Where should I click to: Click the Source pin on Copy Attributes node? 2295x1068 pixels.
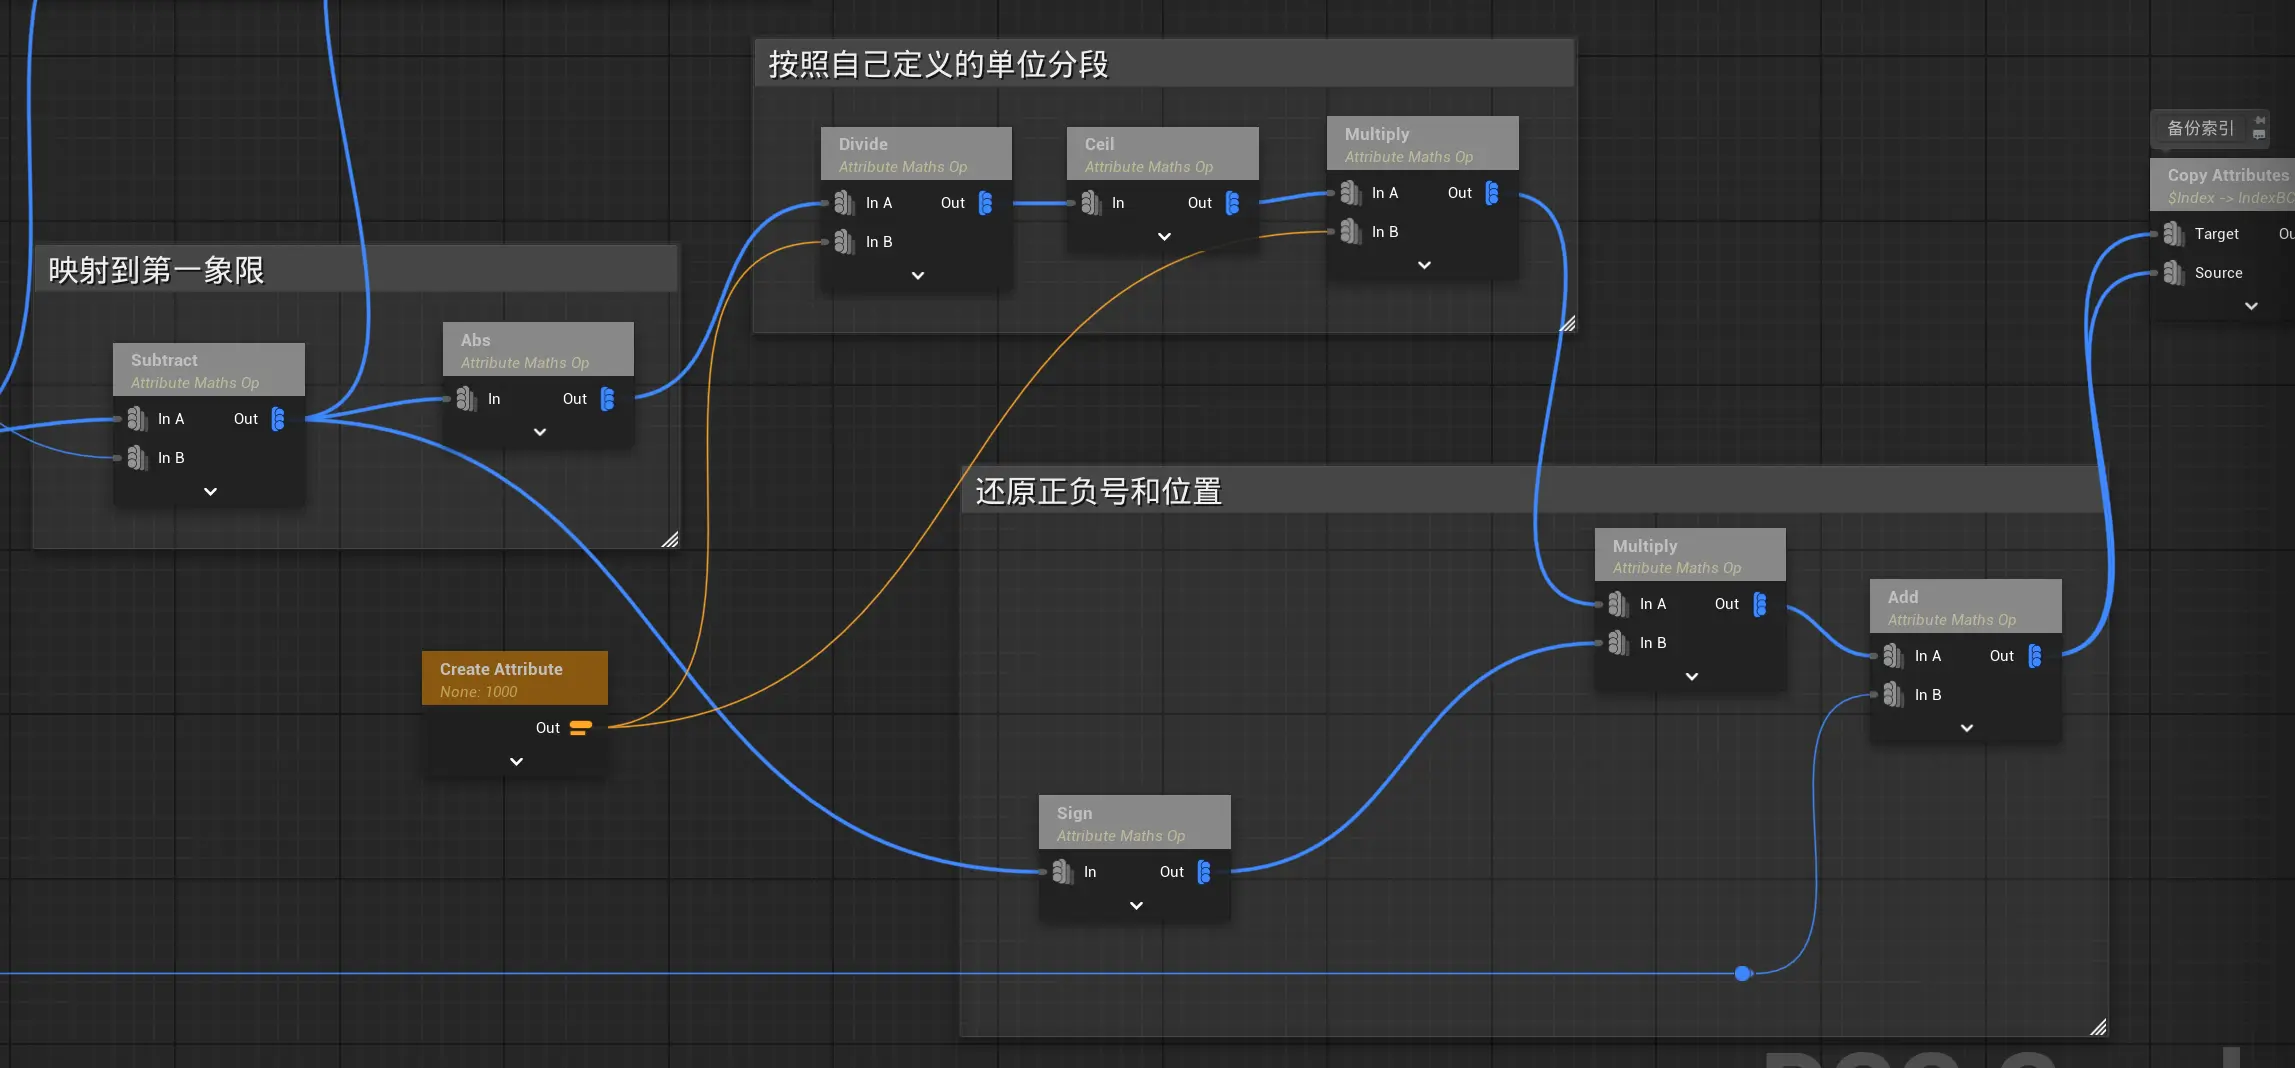(x=2173, y=273)
